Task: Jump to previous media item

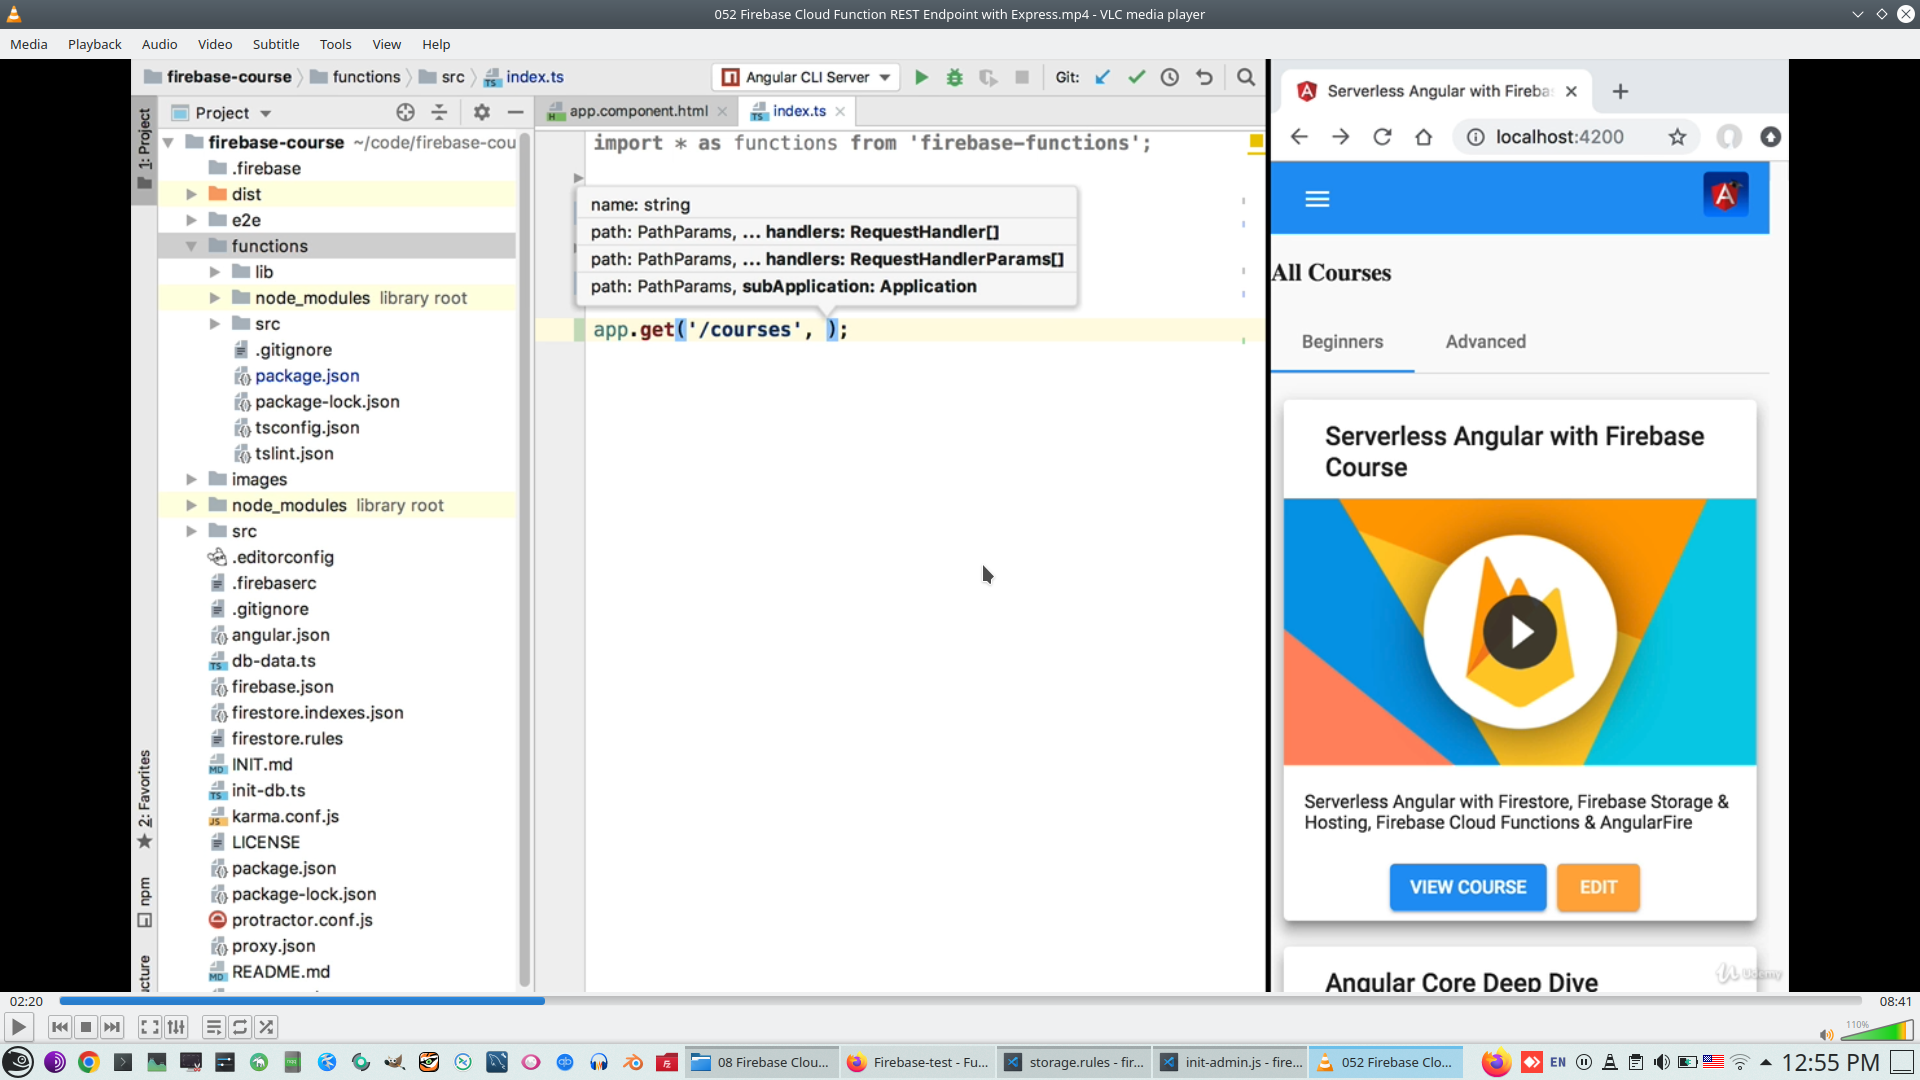Action: coord(60,1027)
